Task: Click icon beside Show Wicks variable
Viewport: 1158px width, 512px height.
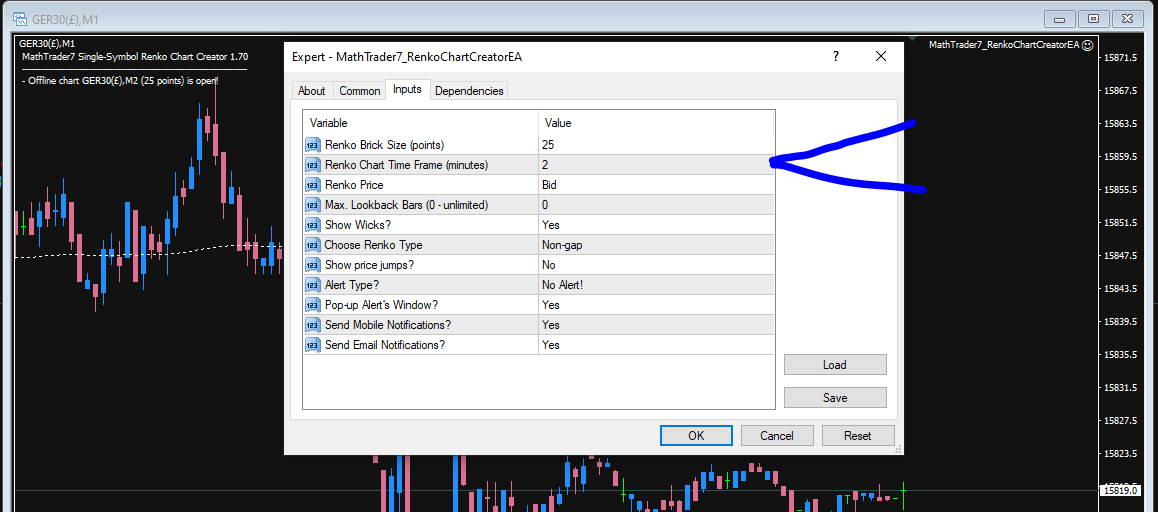Action: coord(312,225)
